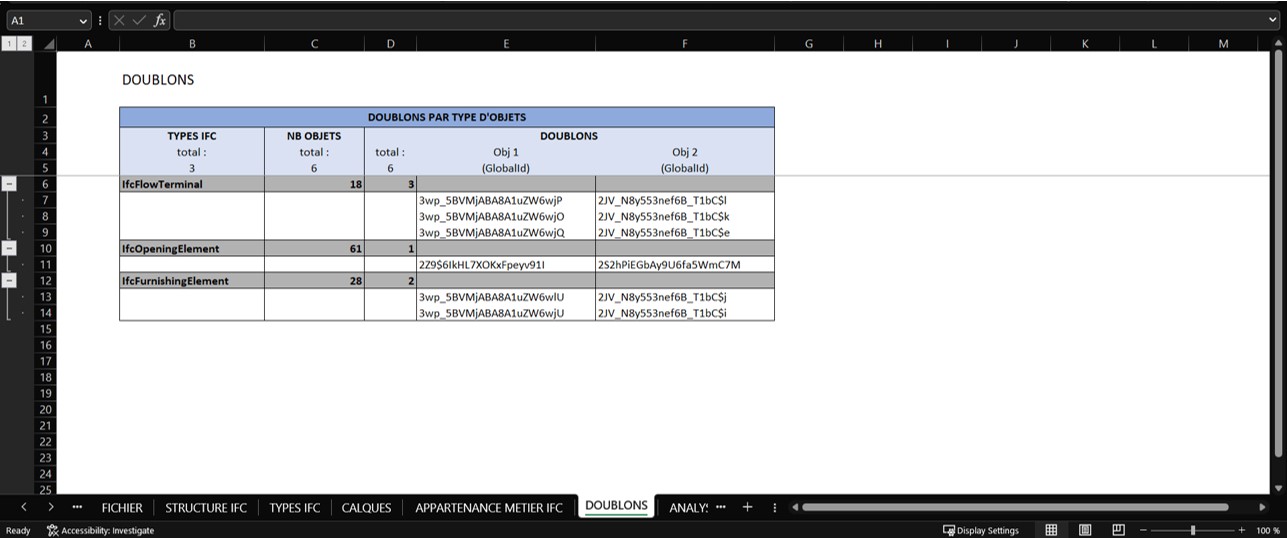1287x538 pixels.
Task: Click Accessibility: Investigate status item
Action: [100, 530]
